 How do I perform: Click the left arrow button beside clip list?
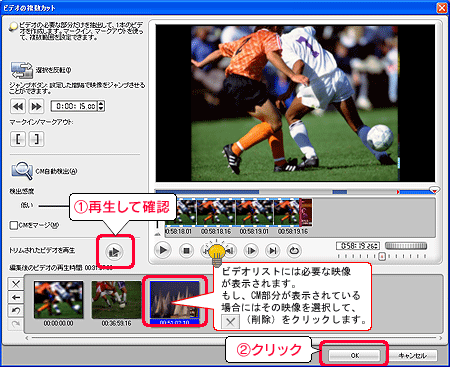coord(16,297)
